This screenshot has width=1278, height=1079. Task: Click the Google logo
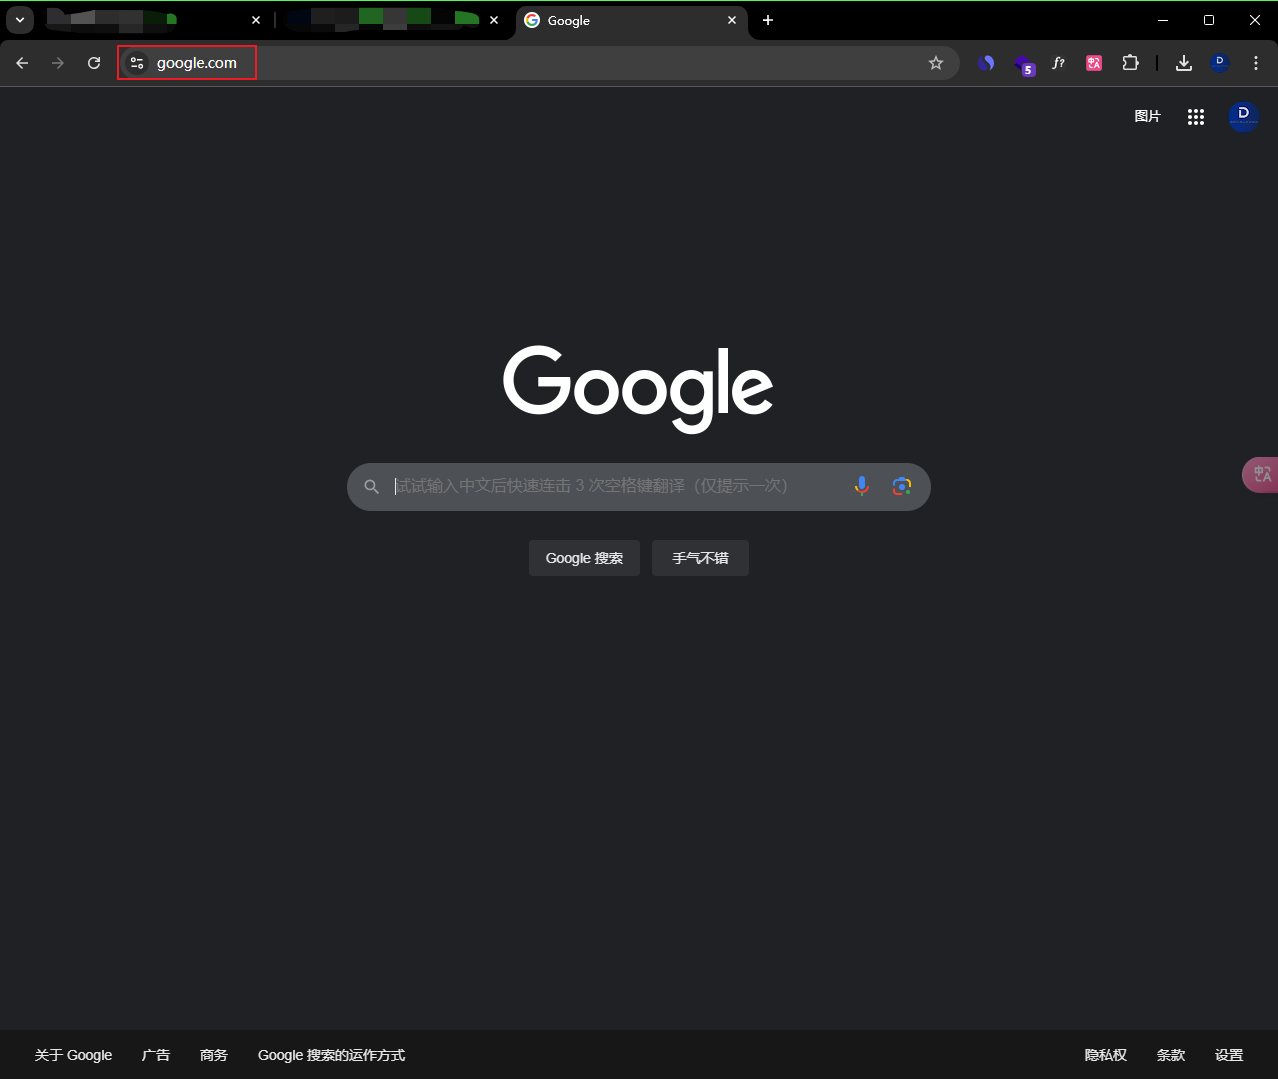(x=638, y=389)
